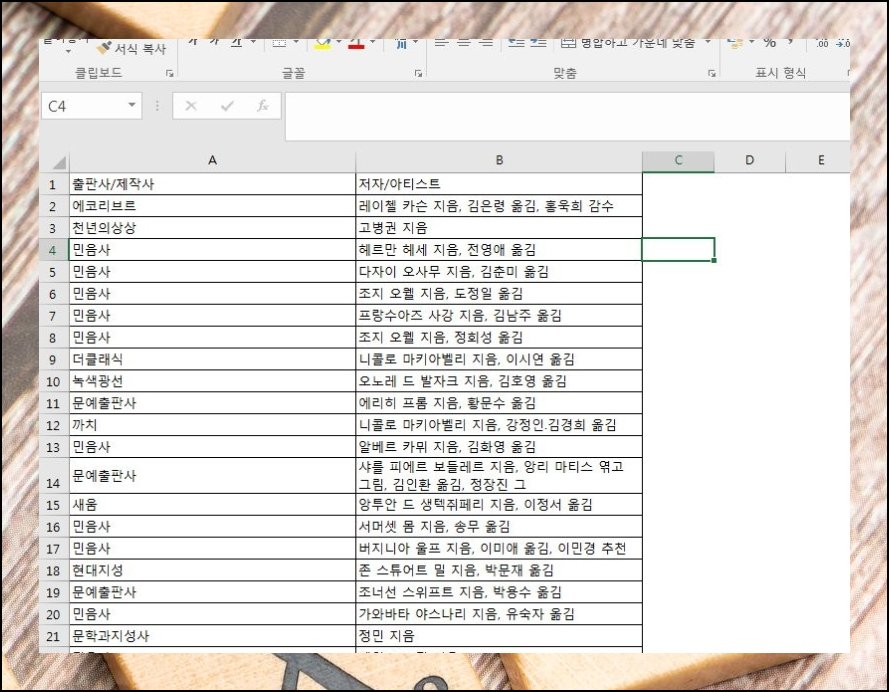The height and width of the screenshot is (692, 889).
Task: Click the cell '헤르만 헤세 지음, 전영애 옮김'
Action: click(499, 250)
